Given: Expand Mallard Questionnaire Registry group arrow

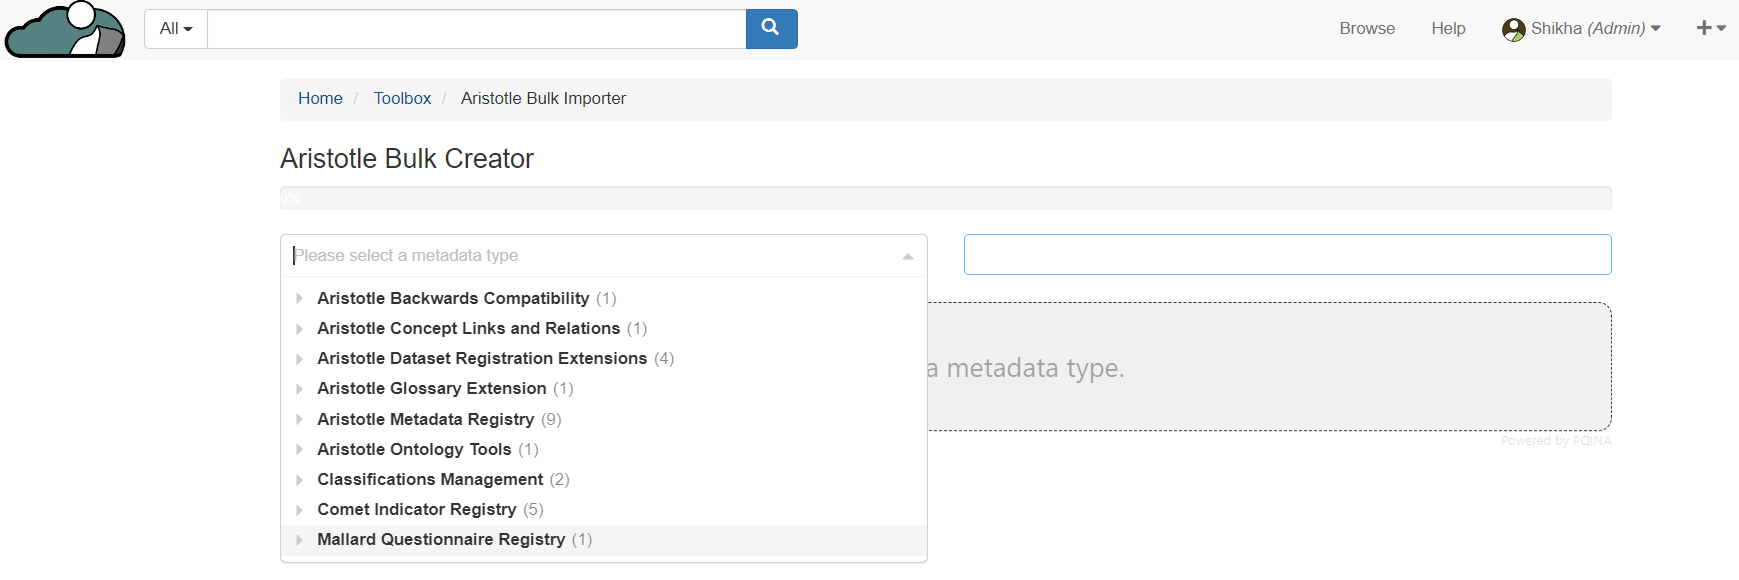Looking at the screenshot, I should click(299, 540).
